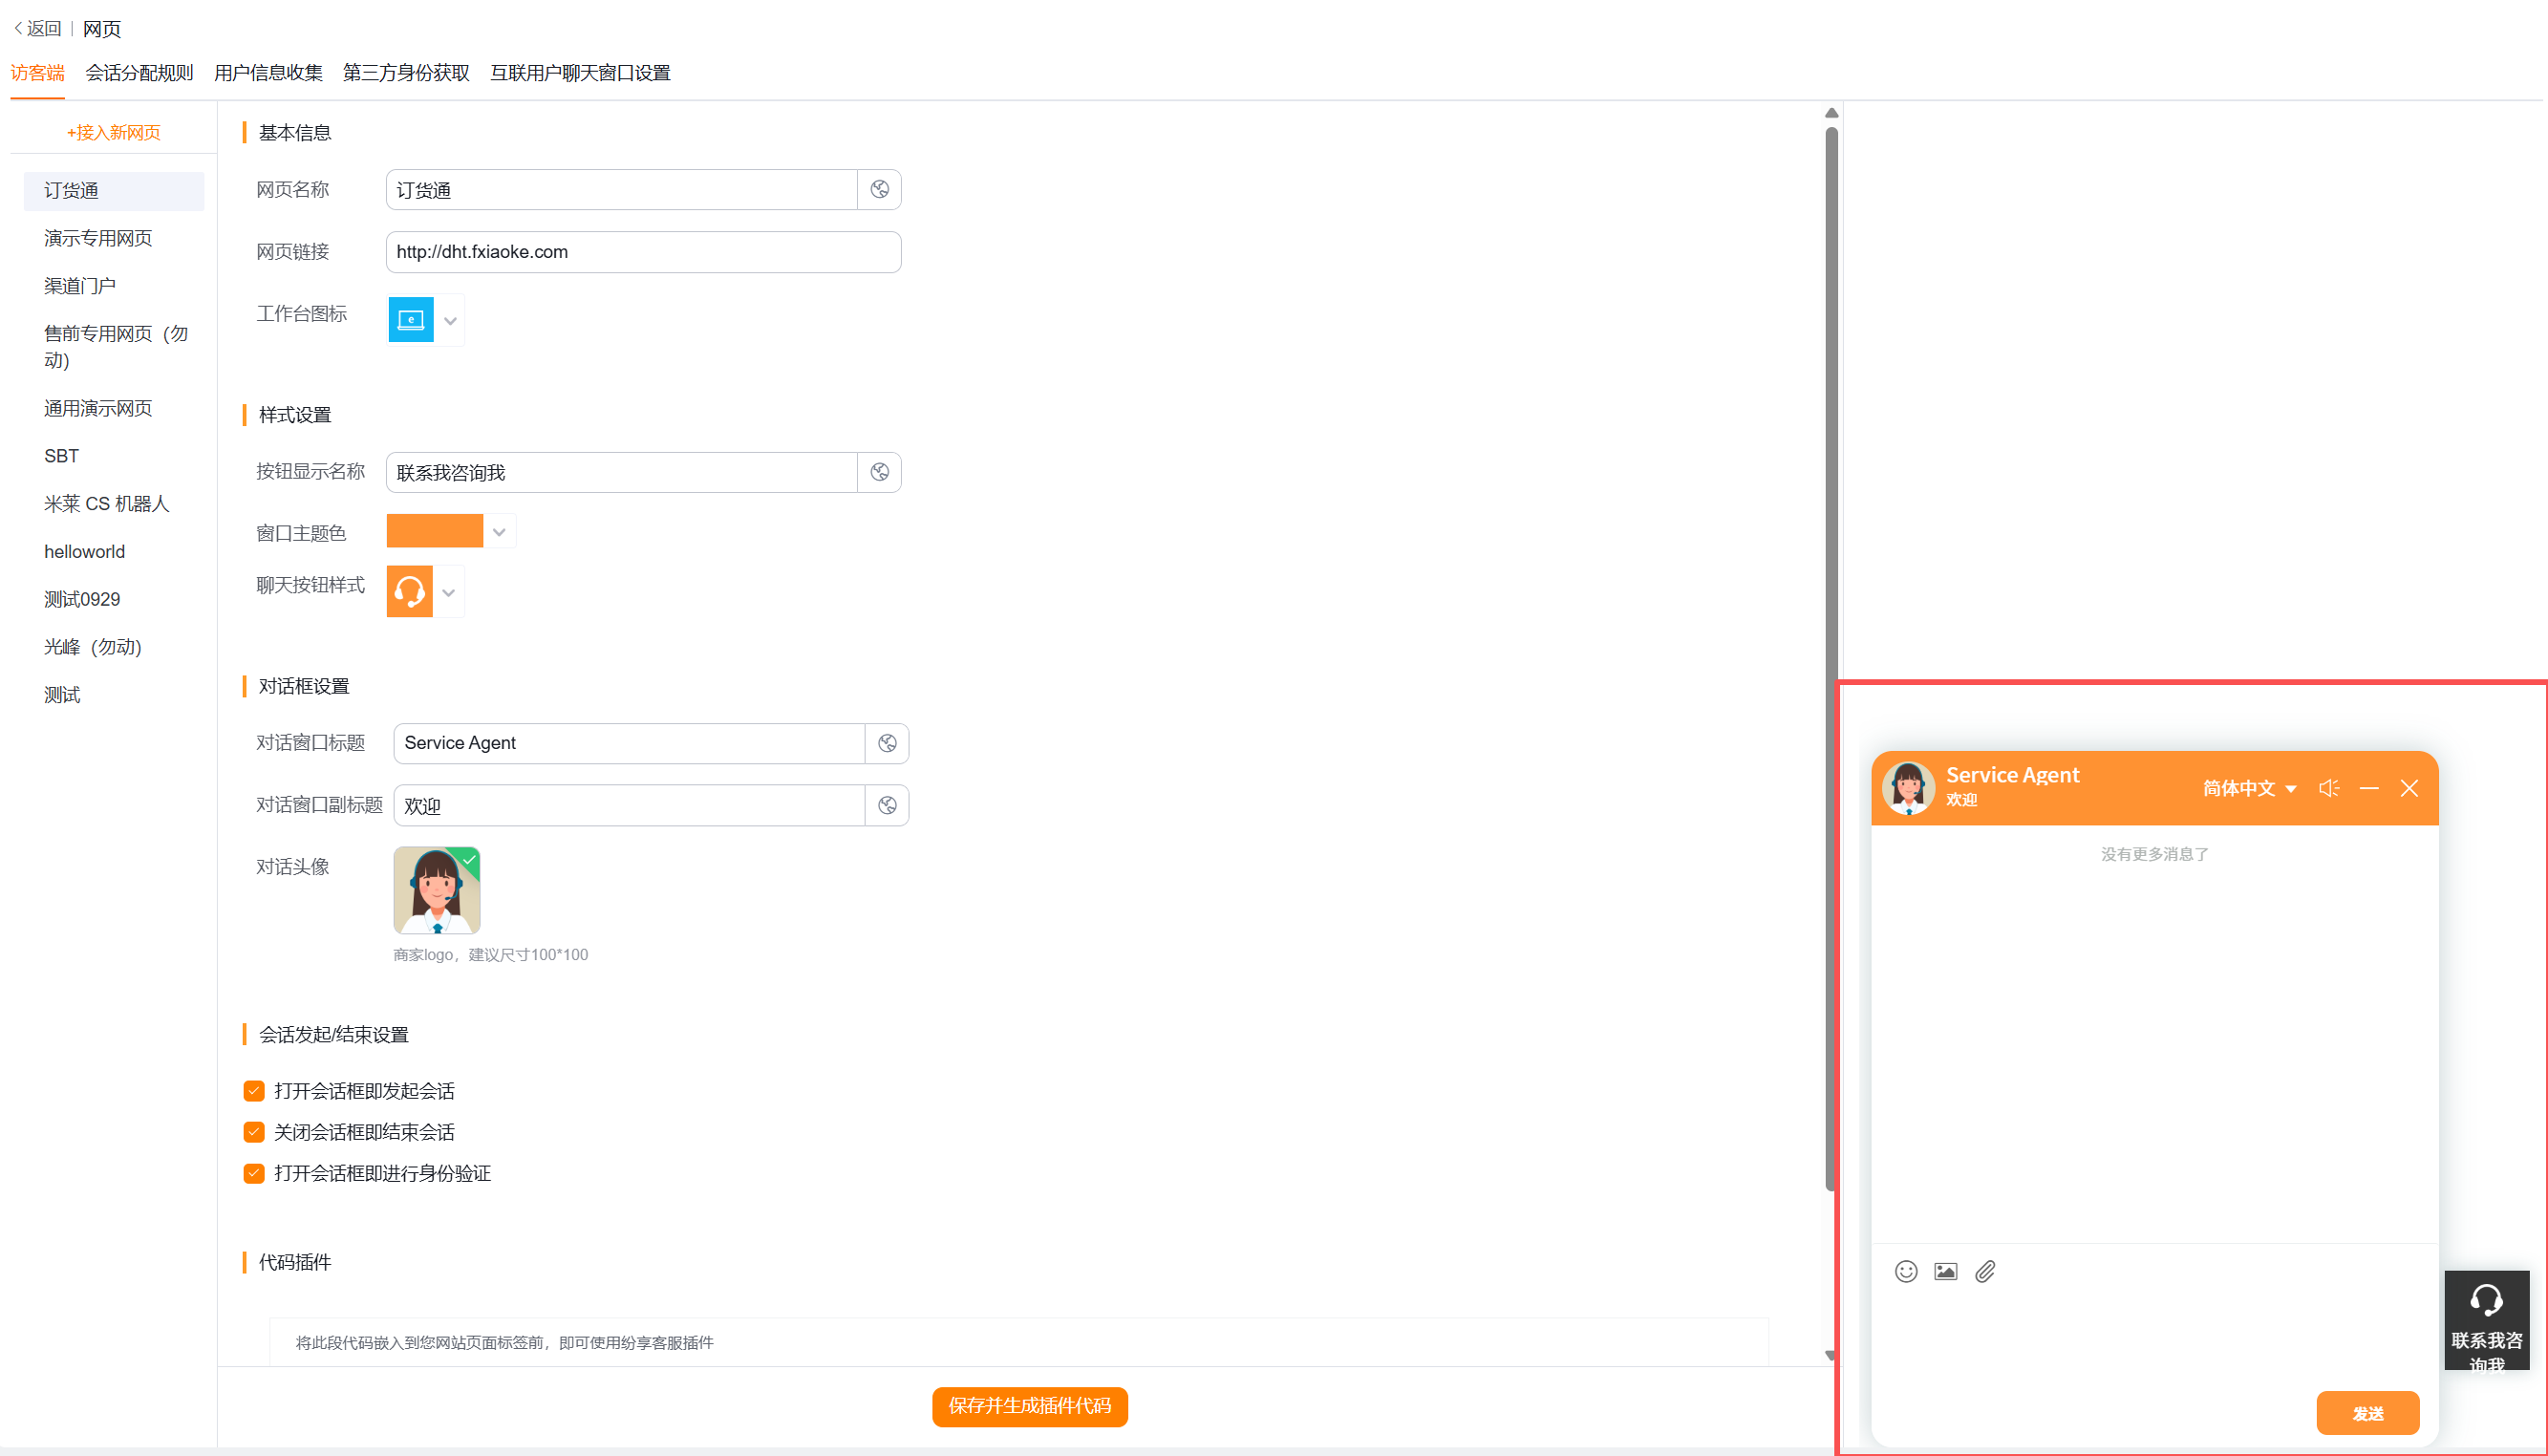Click the image upload icon in chat
The height and width of the screenshot is (1456, 2548).
tap(1945, 1271)
